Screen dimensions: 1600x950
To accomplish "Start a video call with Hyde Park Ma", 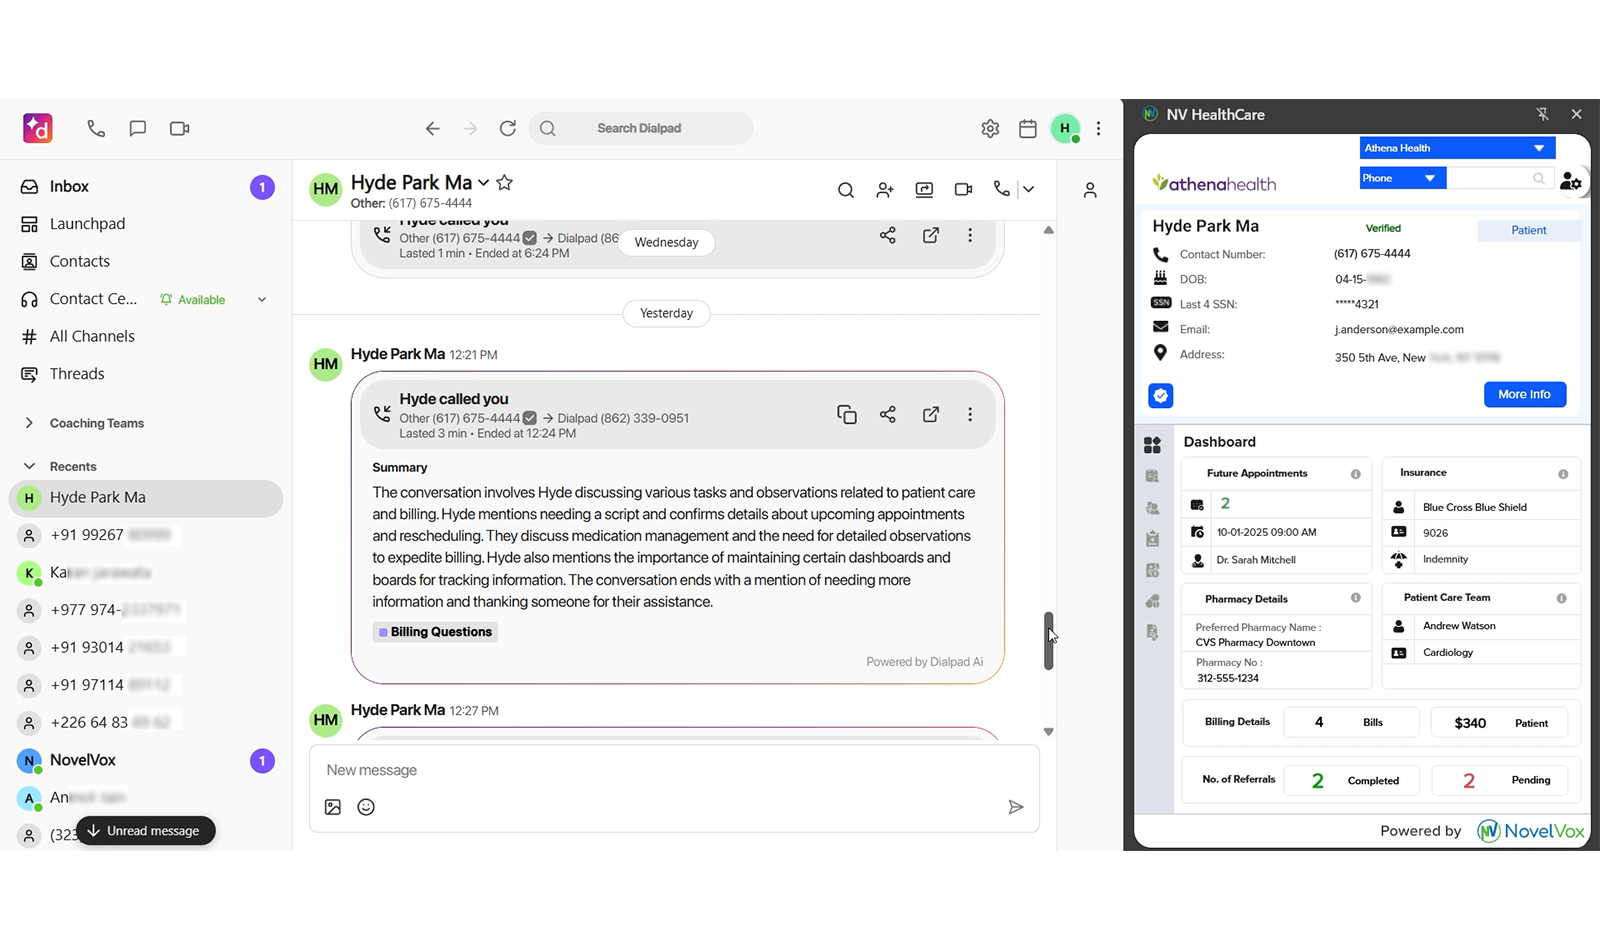I will point(962,189).
